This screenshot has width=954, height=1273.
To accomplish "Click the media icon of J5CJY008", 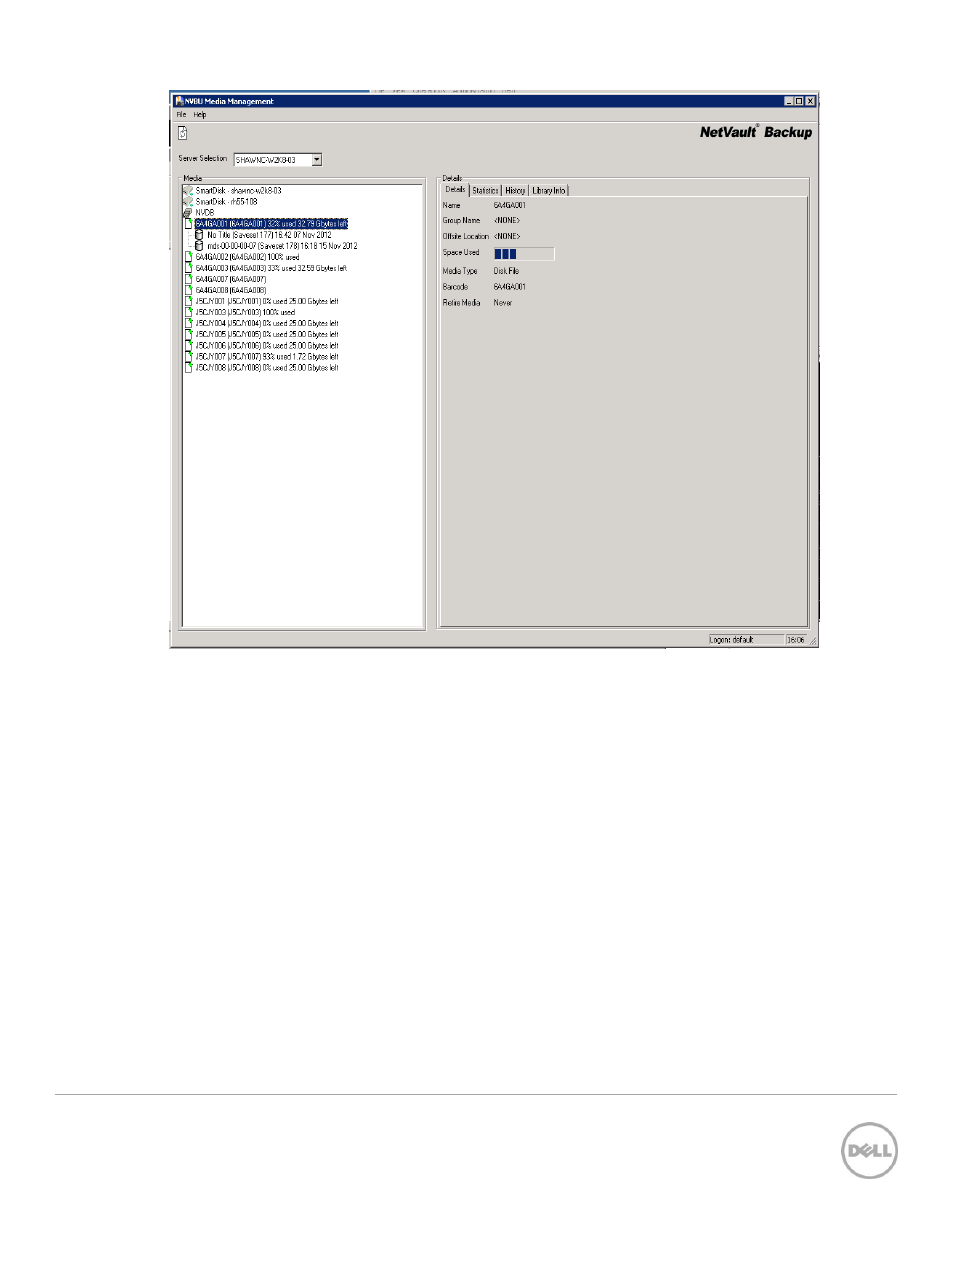I will coord(189,368).
